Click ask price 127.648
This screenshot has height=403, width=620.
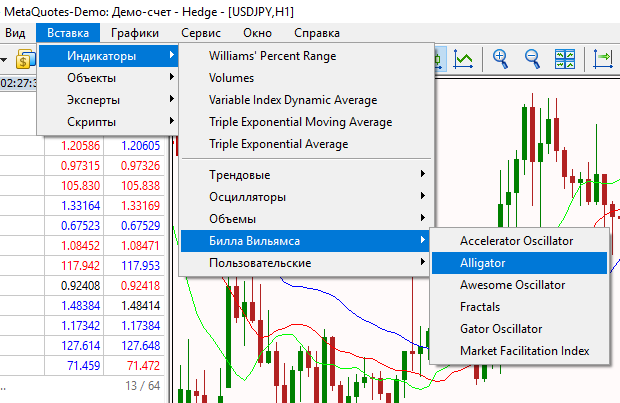pos(140,345)
